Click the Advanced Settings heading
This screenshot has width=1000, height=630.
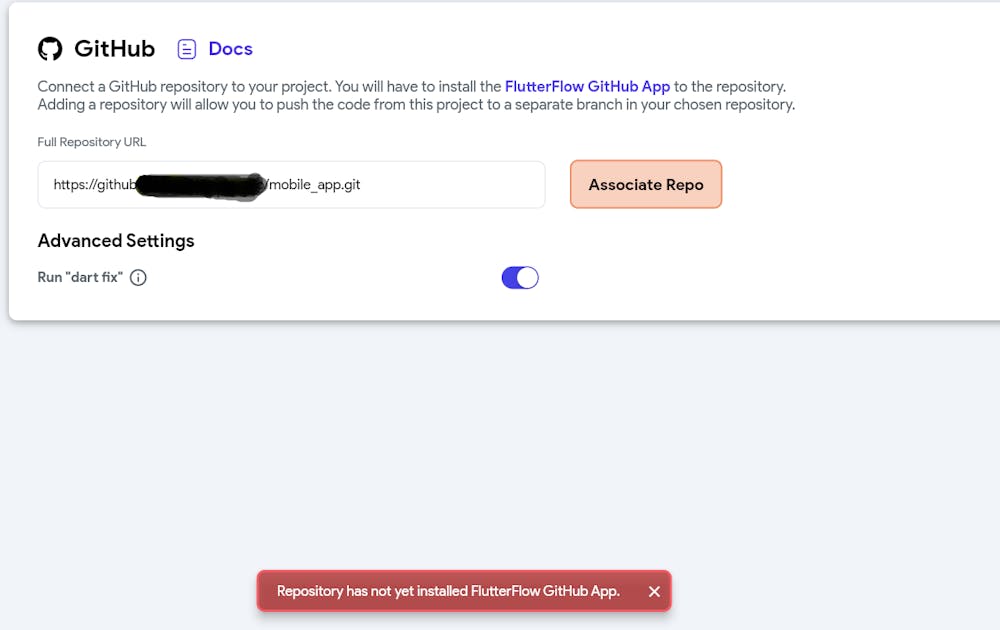click(116, 241)
